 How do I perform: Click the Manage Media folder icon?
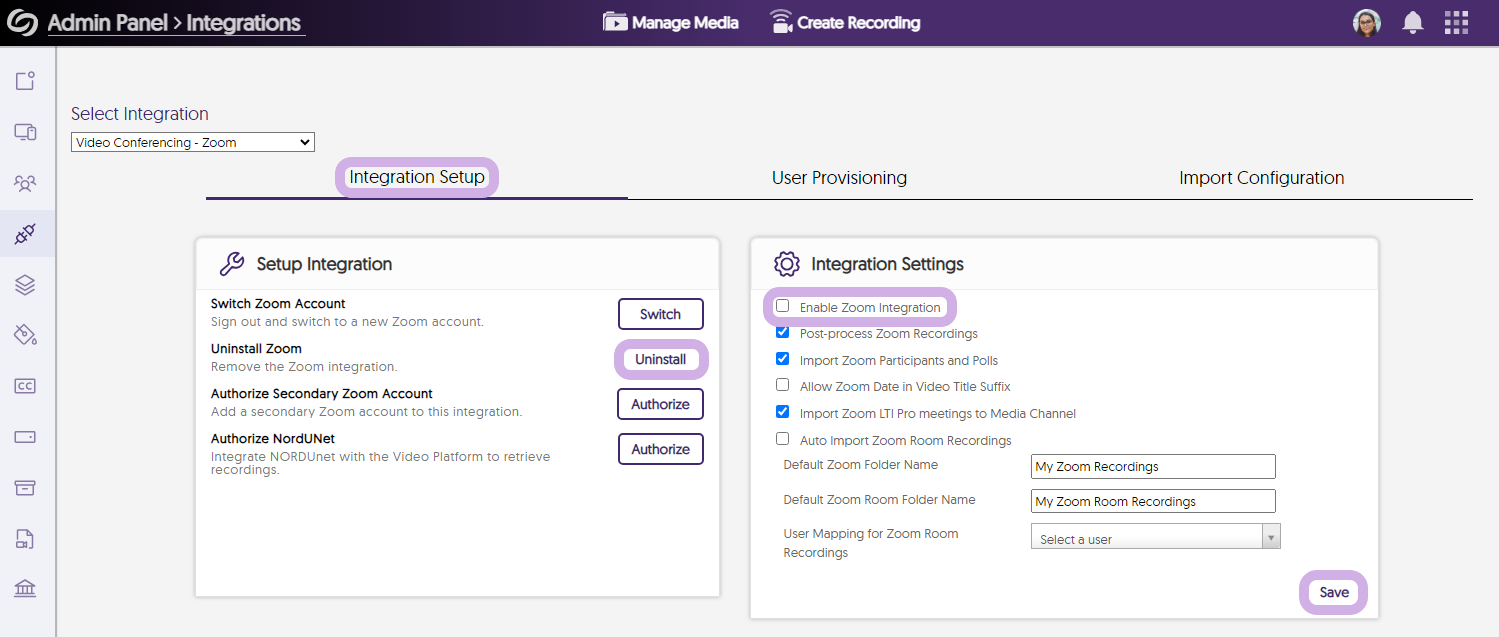pos(615,22)
